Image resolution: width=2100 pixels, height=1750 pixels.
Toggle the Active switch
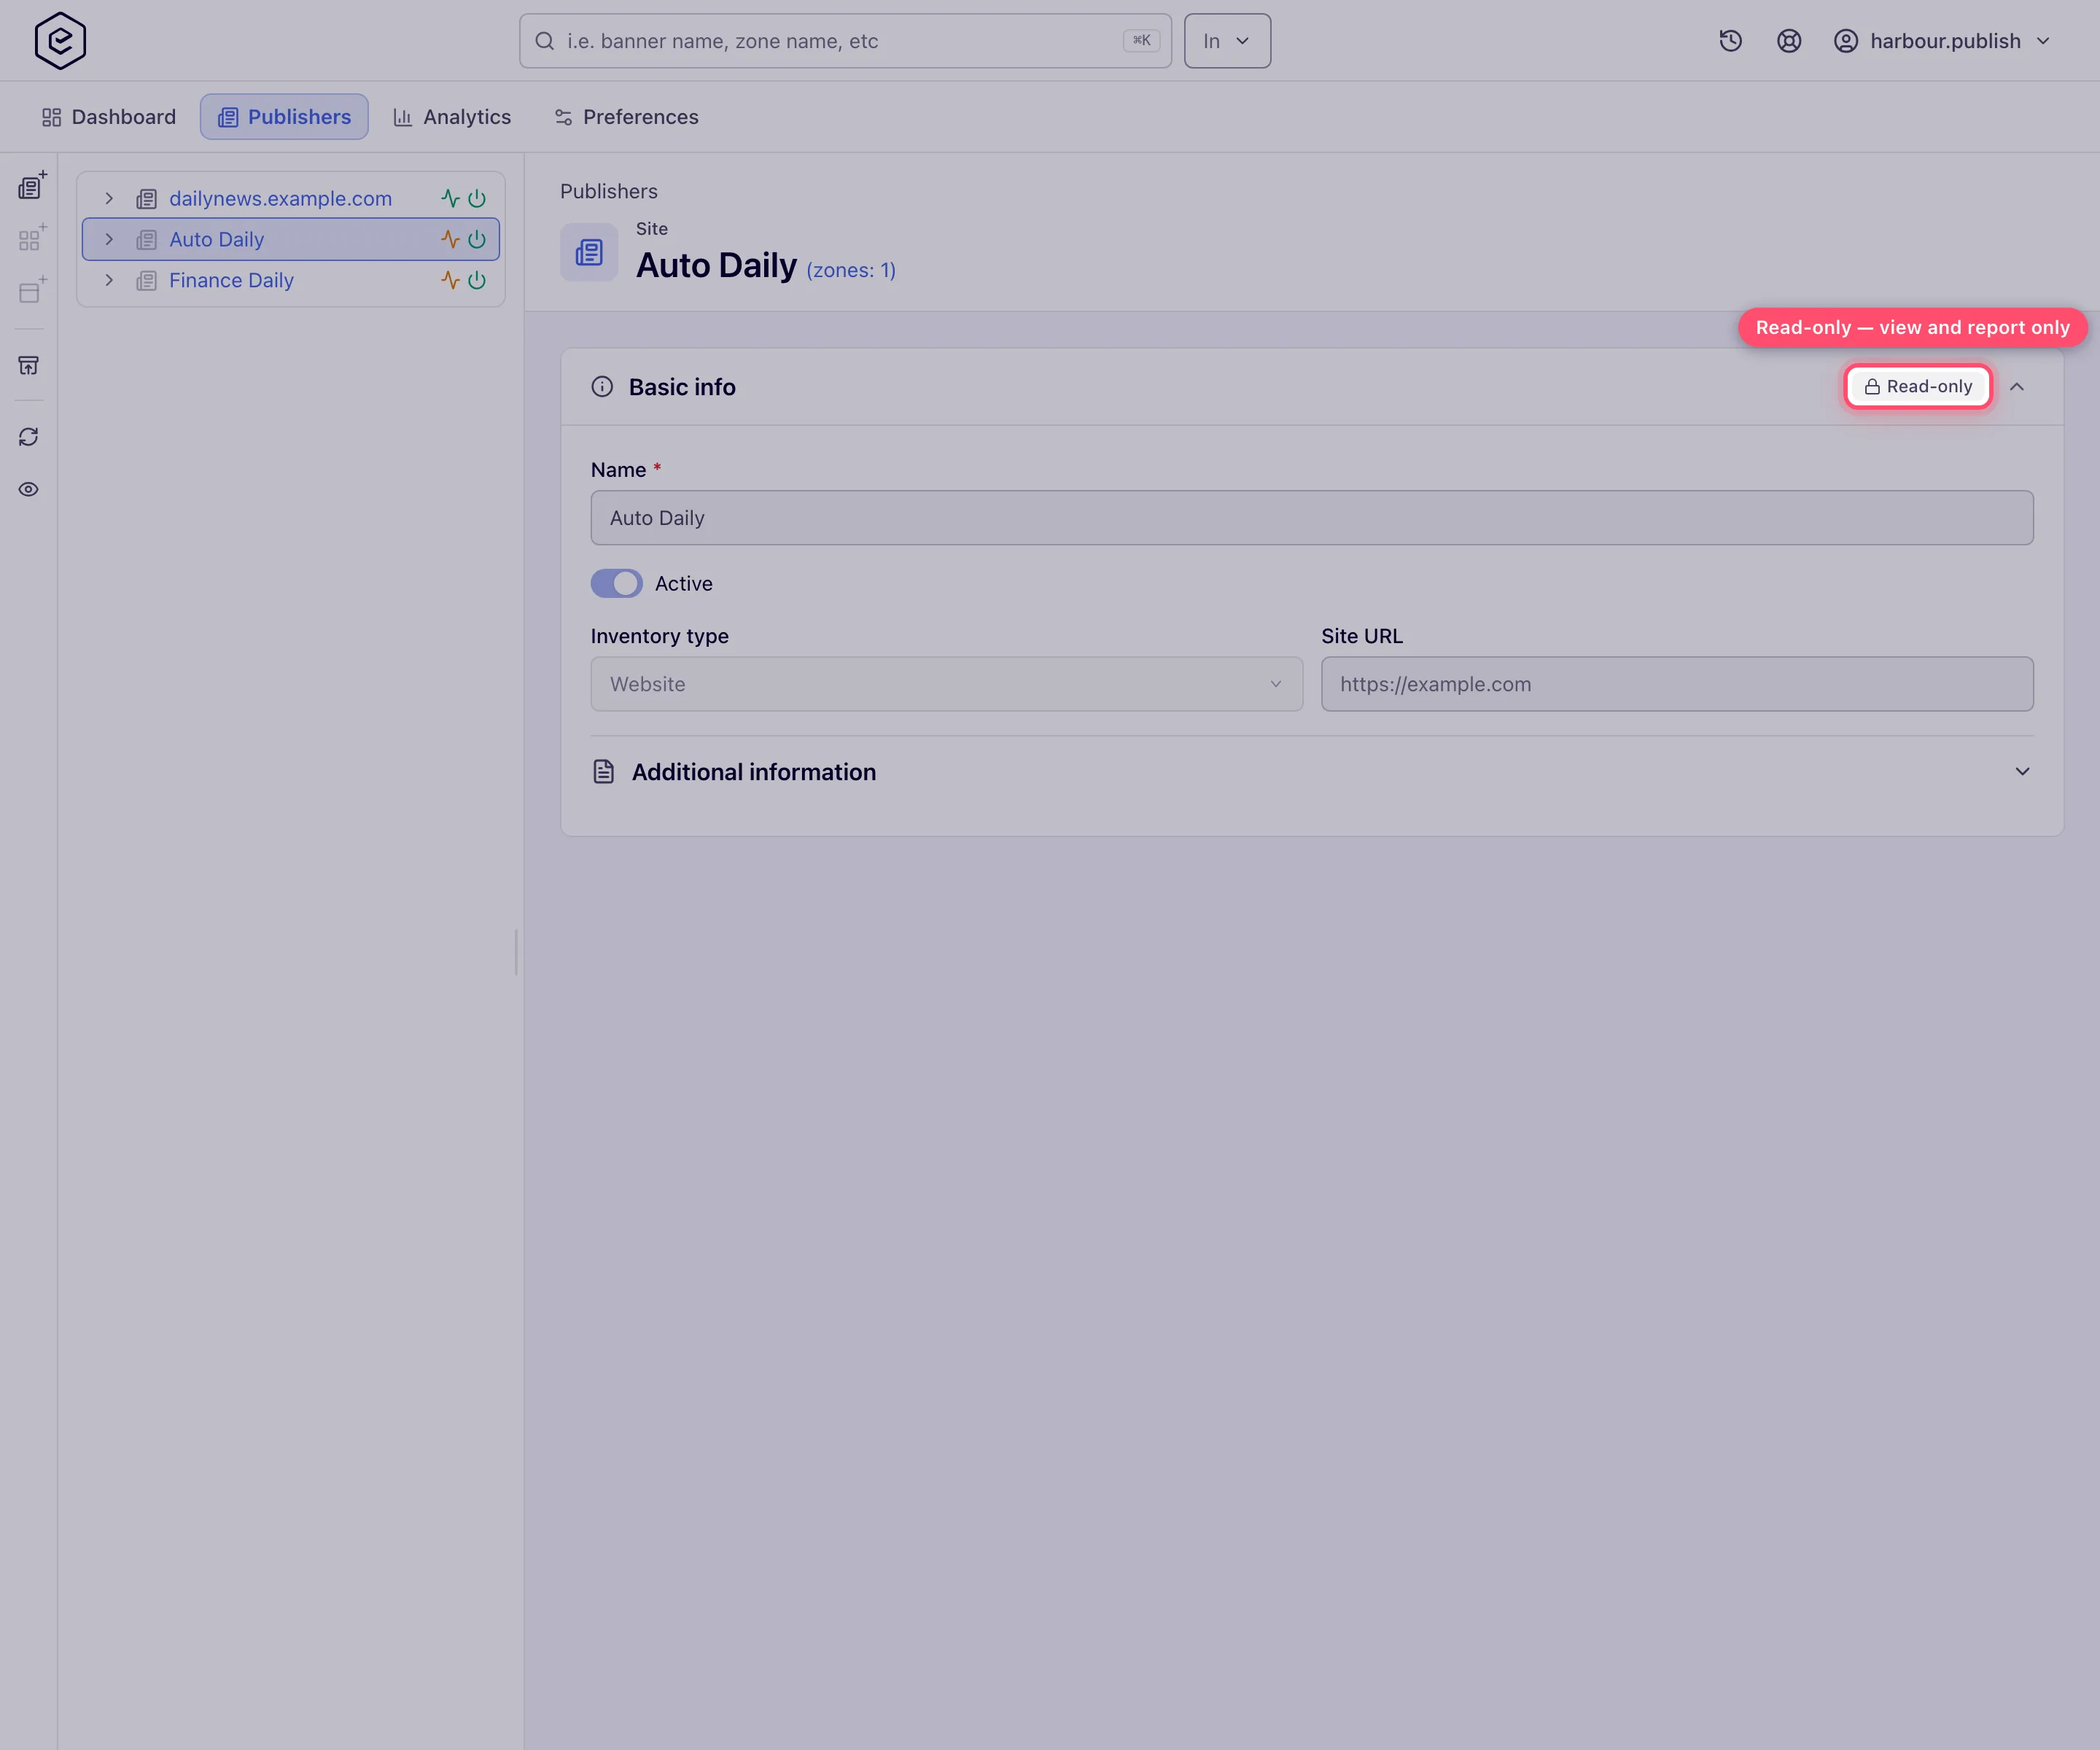pyautogui.click(x=616, y=584)
